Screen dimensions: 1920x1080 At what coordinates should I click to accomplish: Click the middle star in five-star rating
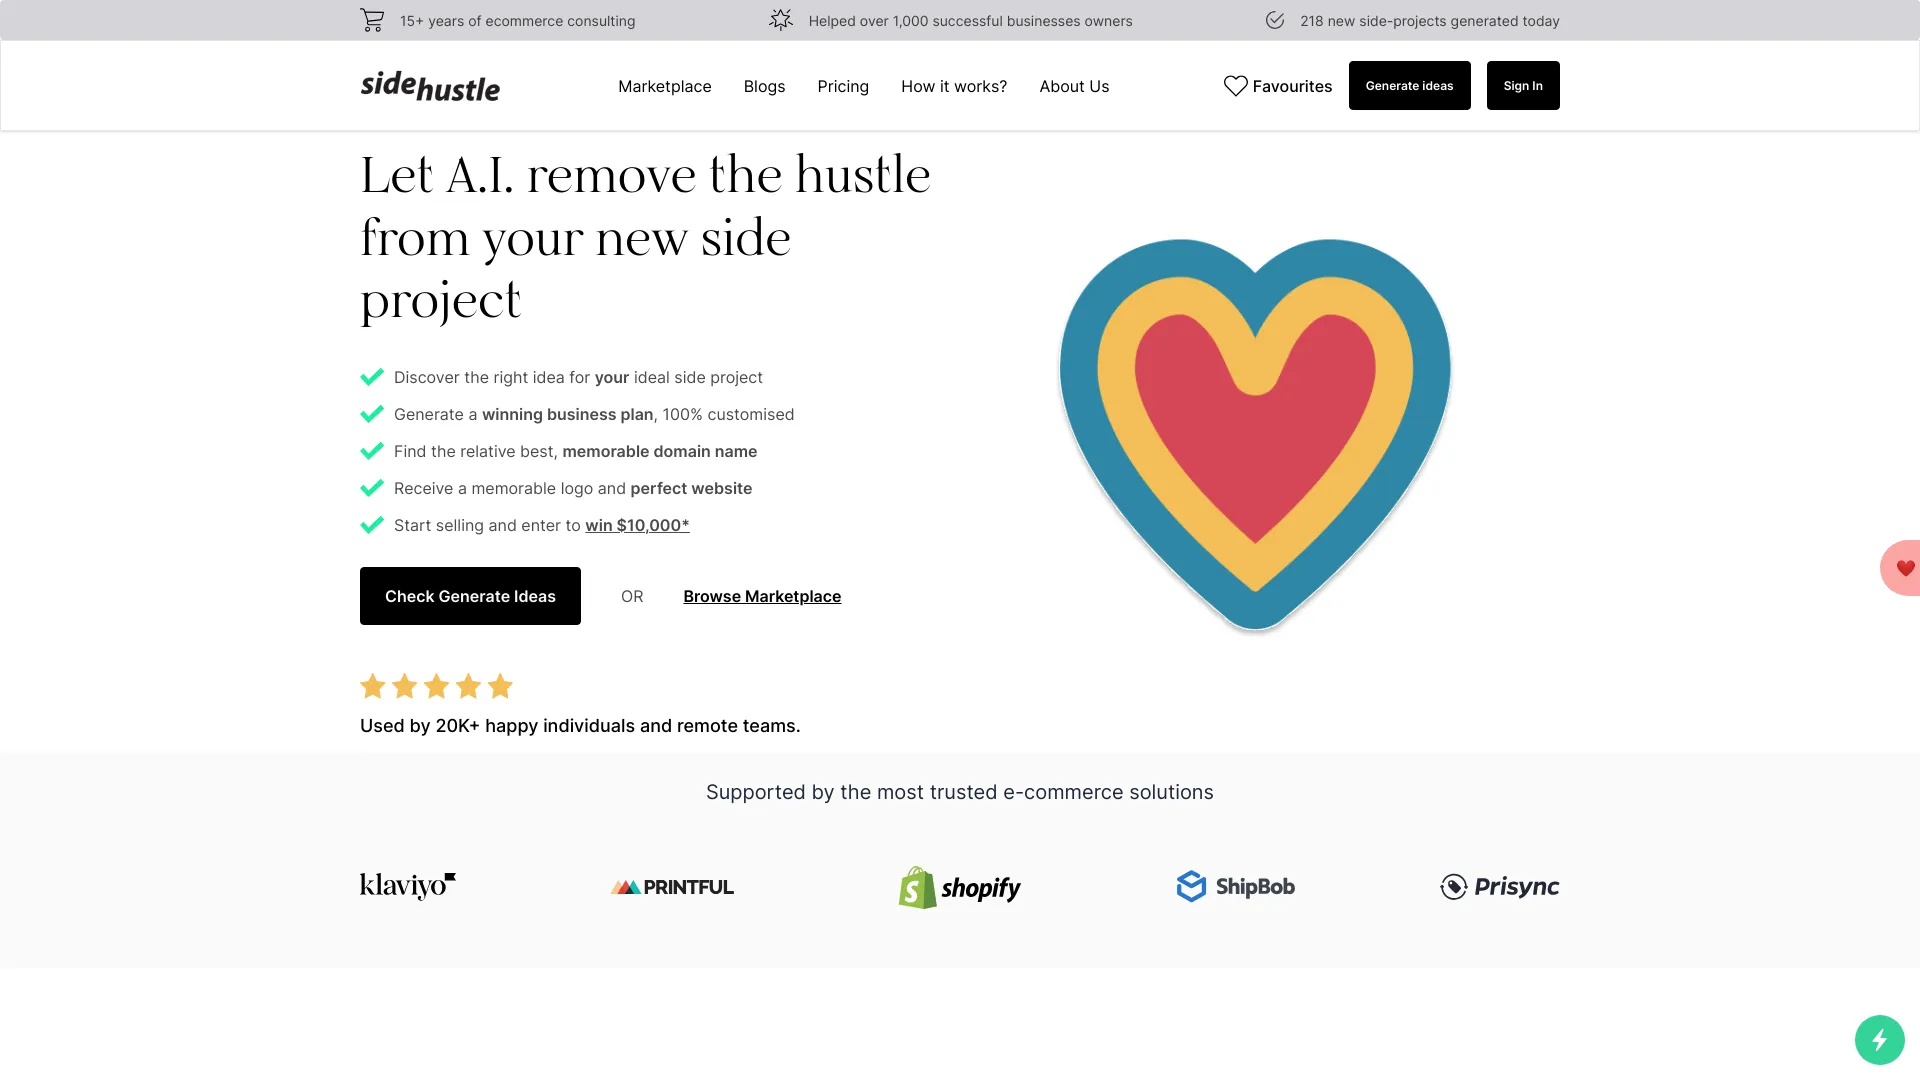pos(436,686)
